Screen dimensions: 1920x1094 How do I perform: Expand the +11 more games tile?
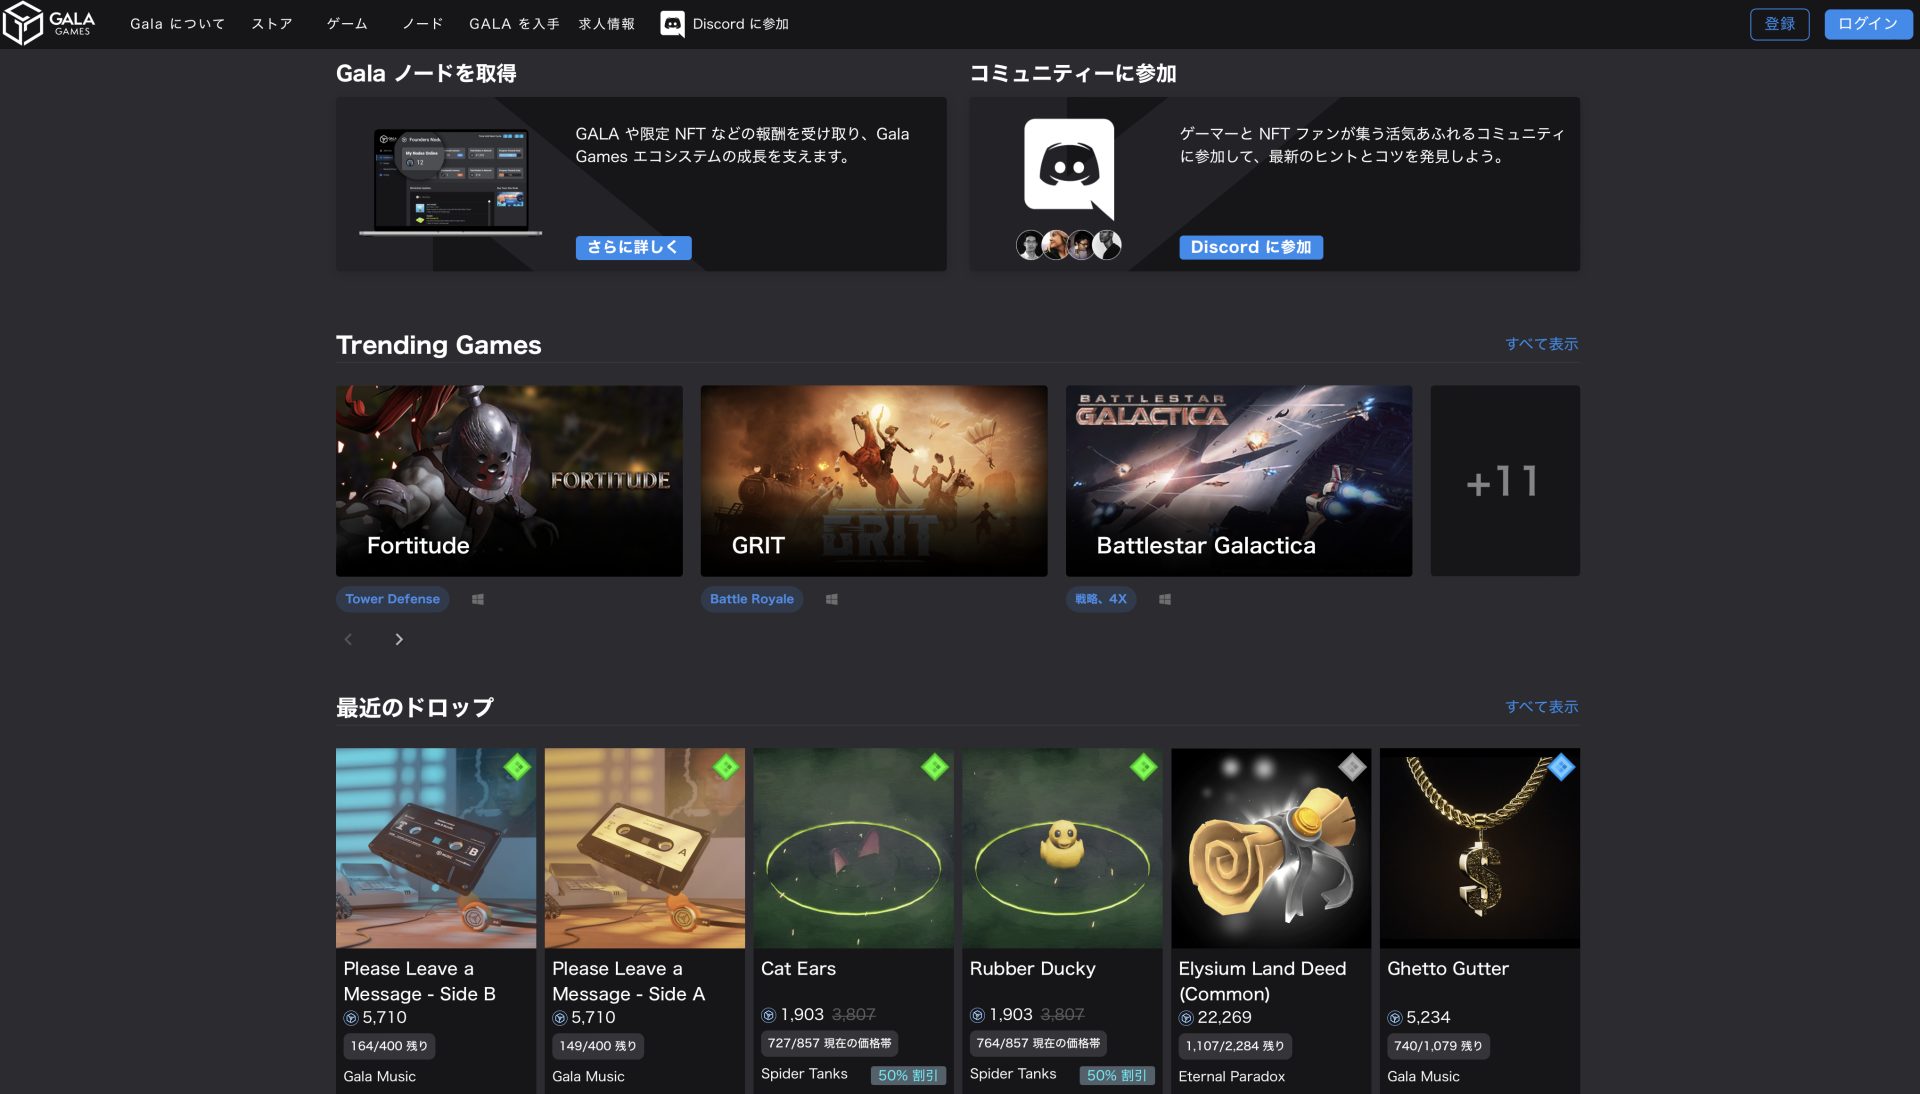(1504, 481)
